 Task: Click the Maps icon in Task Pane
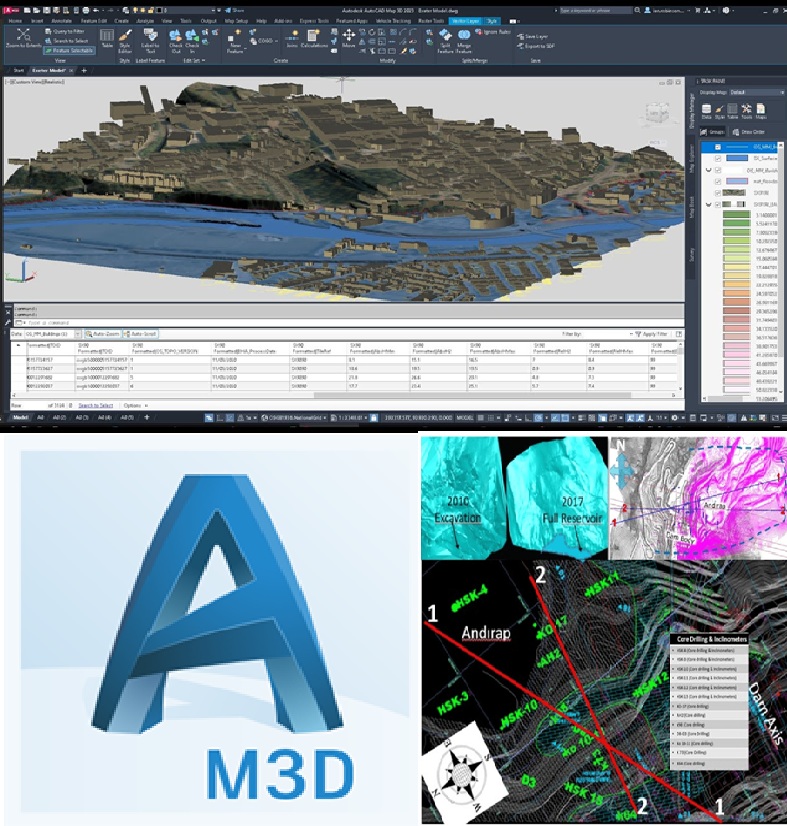pos(761,111)
